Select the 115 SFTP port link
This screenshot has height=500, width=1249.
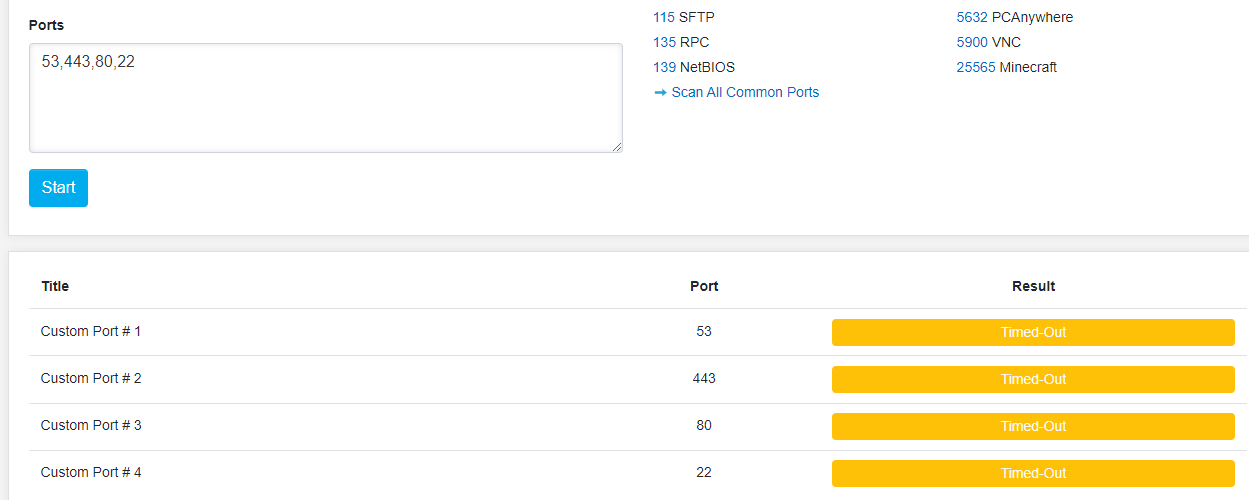tap(664, 17)
